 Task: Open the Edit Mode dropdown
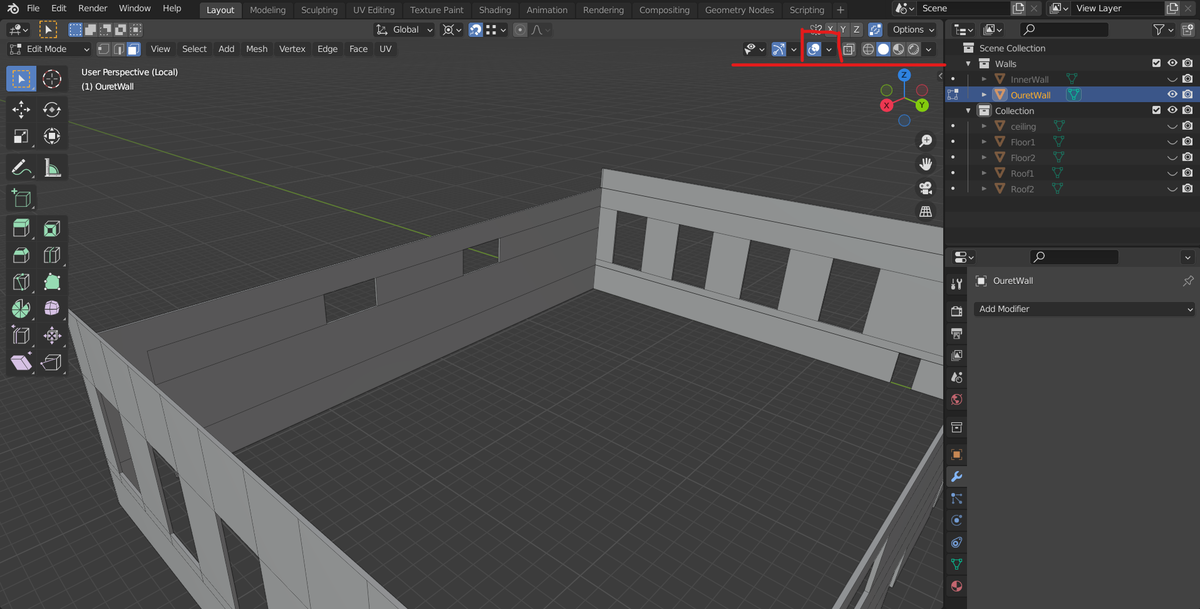coord(49,49)
